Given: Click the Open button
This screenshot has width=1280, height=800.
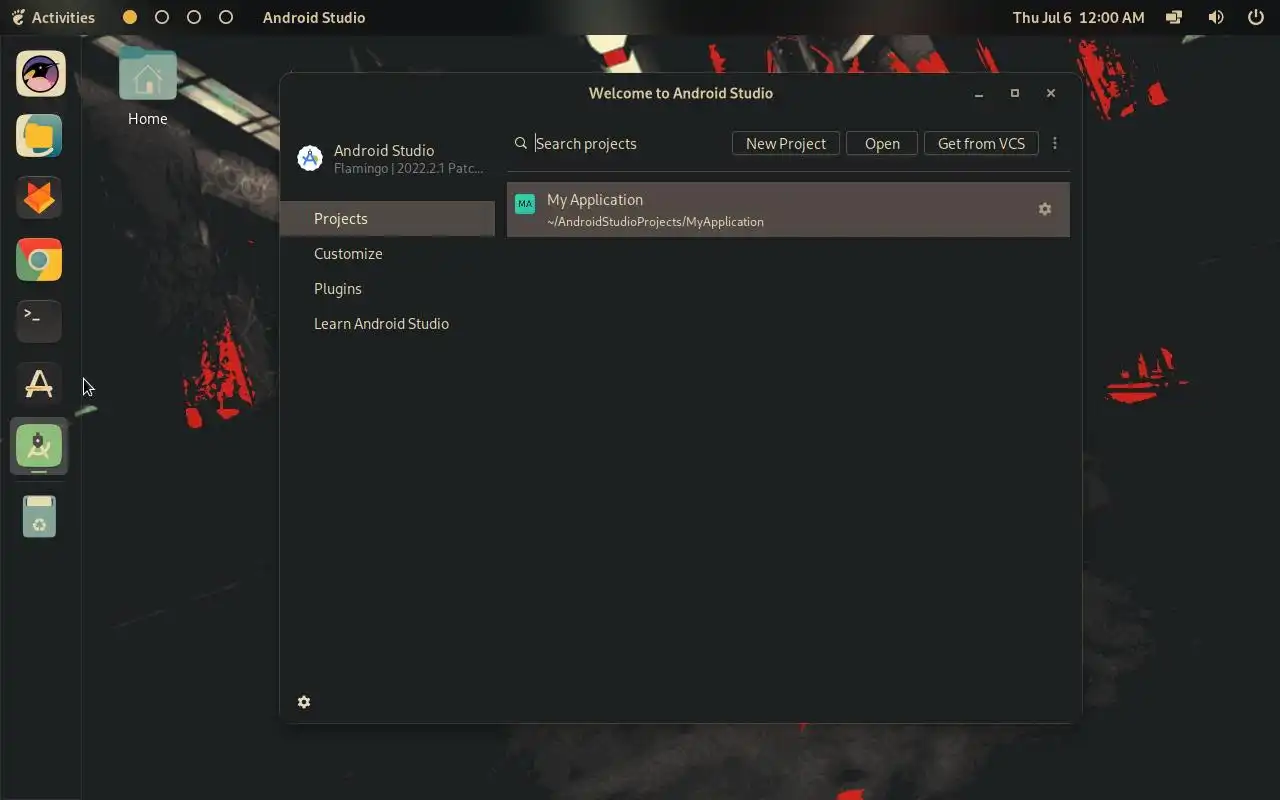Looking at the screenshot, I should 882,143.
